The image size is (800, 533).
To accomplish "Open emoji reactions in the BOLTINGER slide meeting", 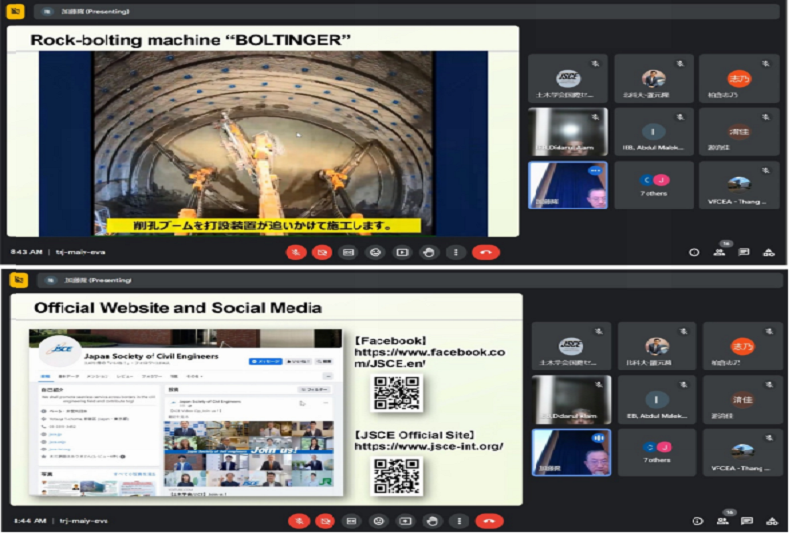I will [376, 252].
